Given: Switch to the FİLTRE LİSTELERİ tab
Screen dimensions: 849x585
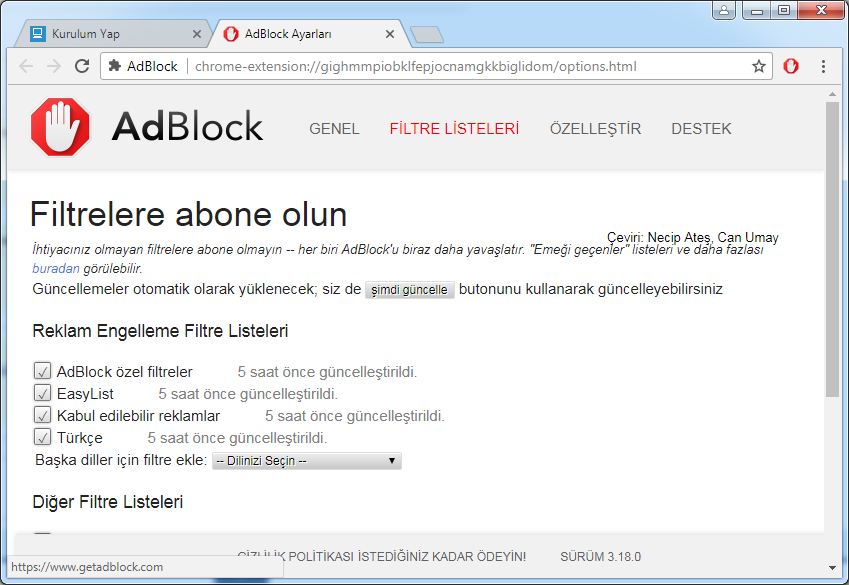Looking at the screenshot, I should [454, 129].
